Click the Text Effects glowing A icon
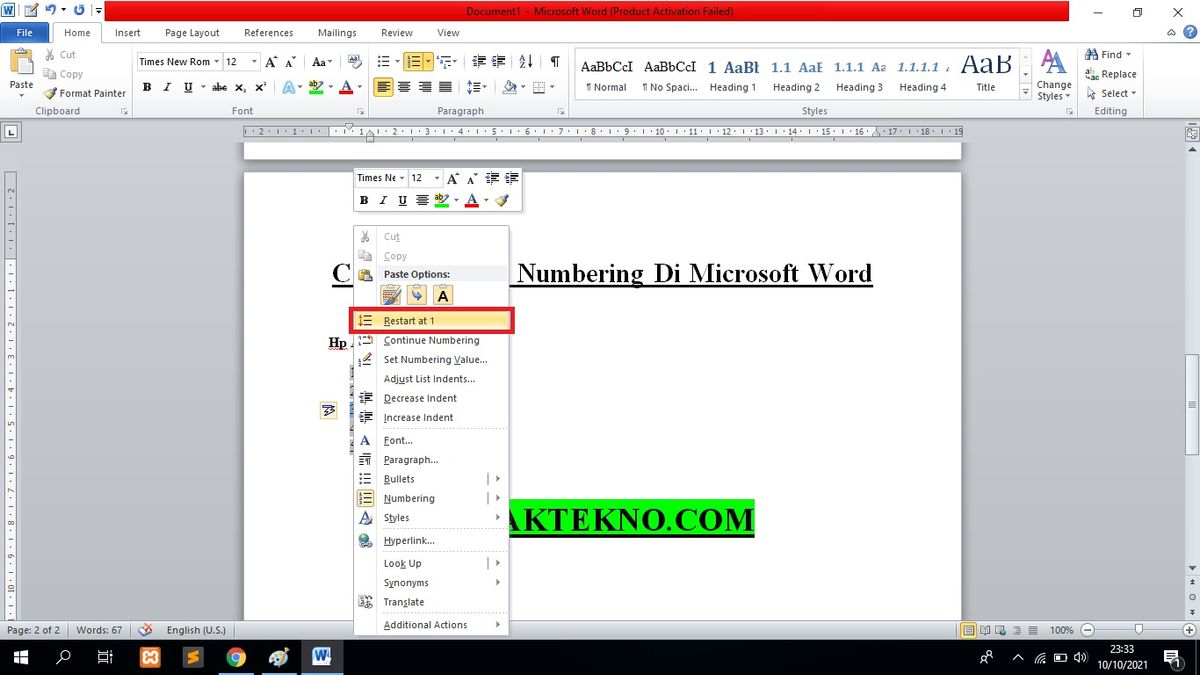This screenshot has height=675, width=1200. pos(288,88)
